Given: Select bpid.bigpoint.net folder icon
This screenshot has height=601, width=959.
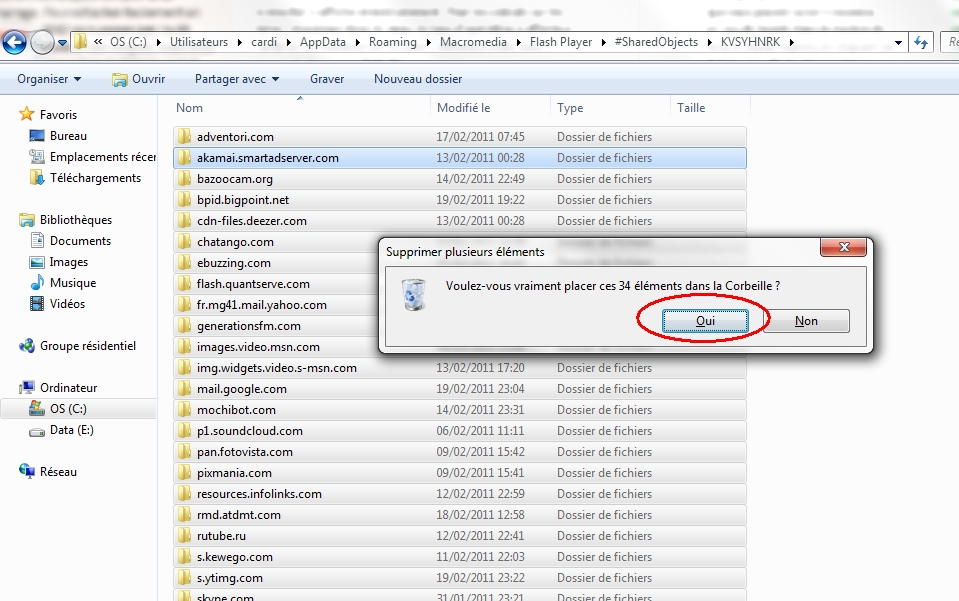Looking at the screenshot, I should coord(185,199).
